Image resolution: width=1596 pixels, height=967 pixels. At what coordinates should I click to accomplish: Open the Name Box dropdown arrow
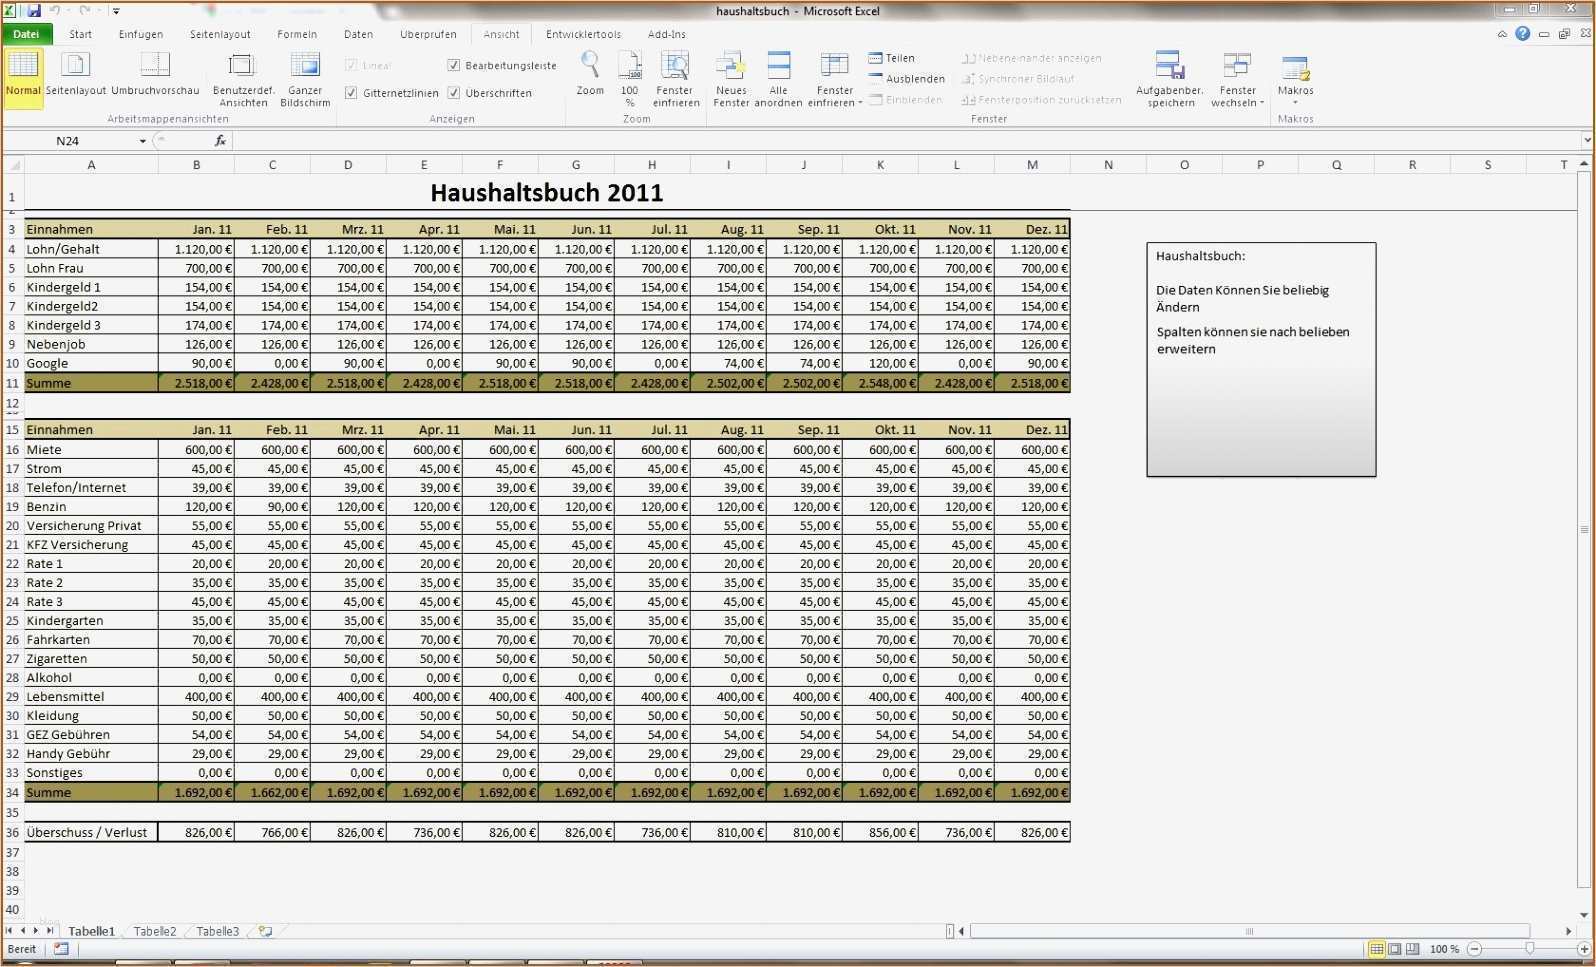click(x=143, y=141)
